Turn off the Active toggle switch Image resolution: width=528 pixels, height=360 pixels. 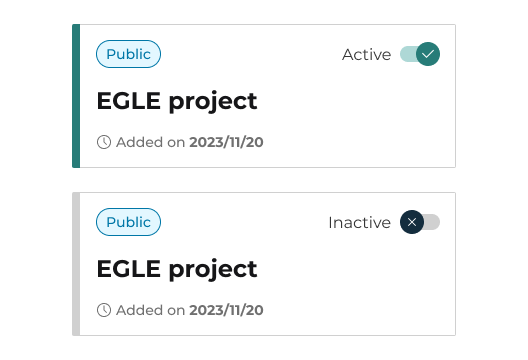click(x=420, y=54)
